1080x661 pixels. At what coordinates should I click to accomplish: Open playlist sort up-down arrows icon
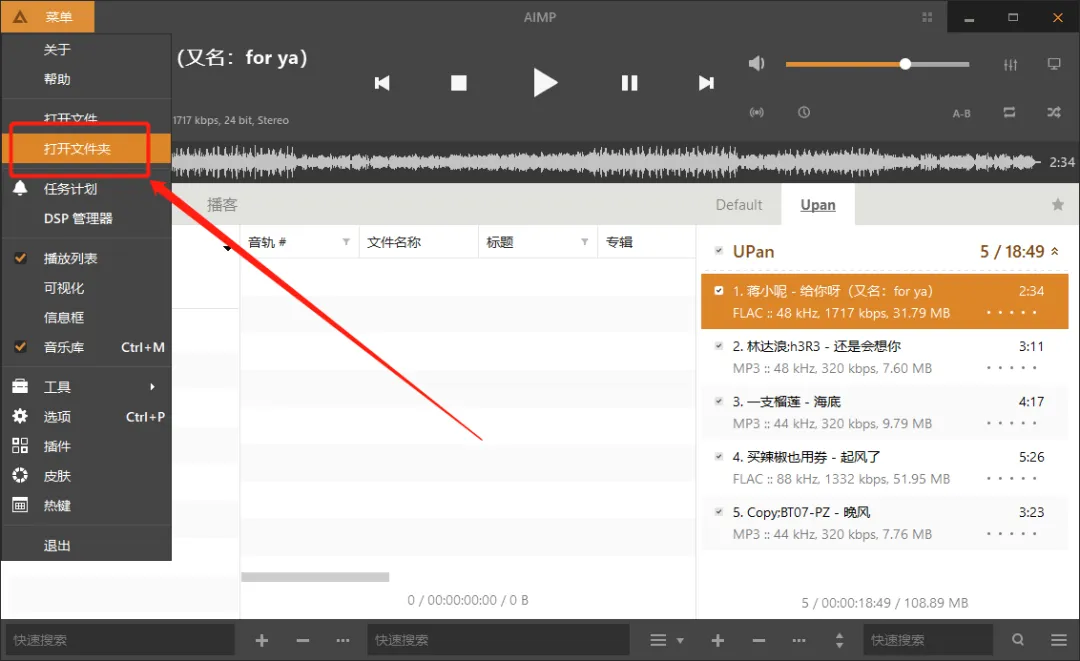click(839, 640)
